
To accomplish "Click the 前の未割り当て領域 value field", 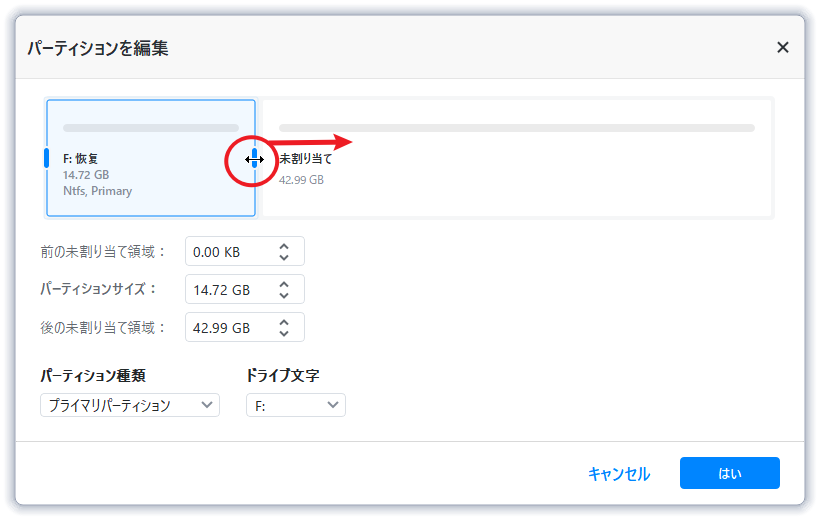I will [226, 251].
